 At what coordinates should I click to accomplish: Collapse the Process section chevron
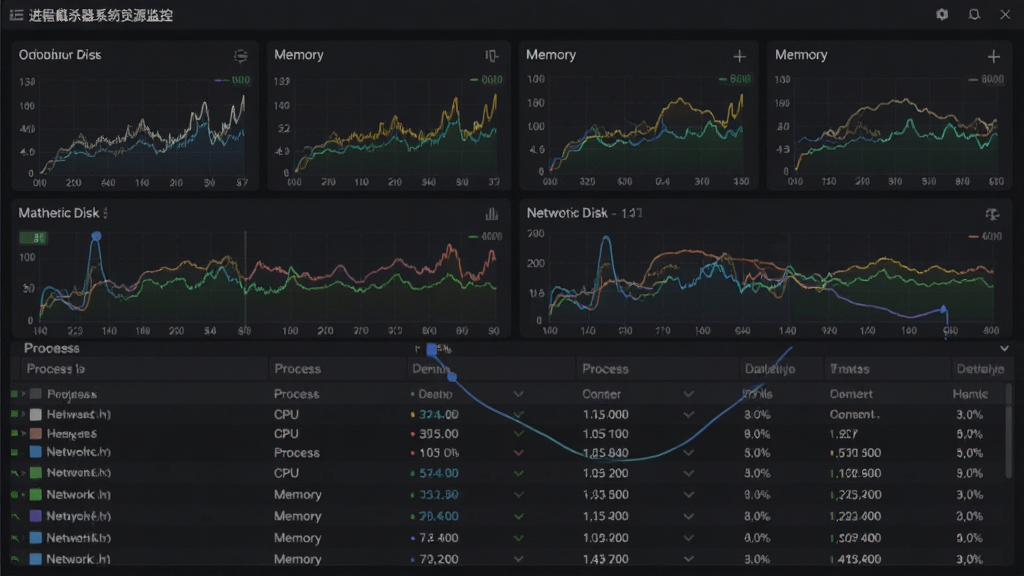(x=1004, y=349)
